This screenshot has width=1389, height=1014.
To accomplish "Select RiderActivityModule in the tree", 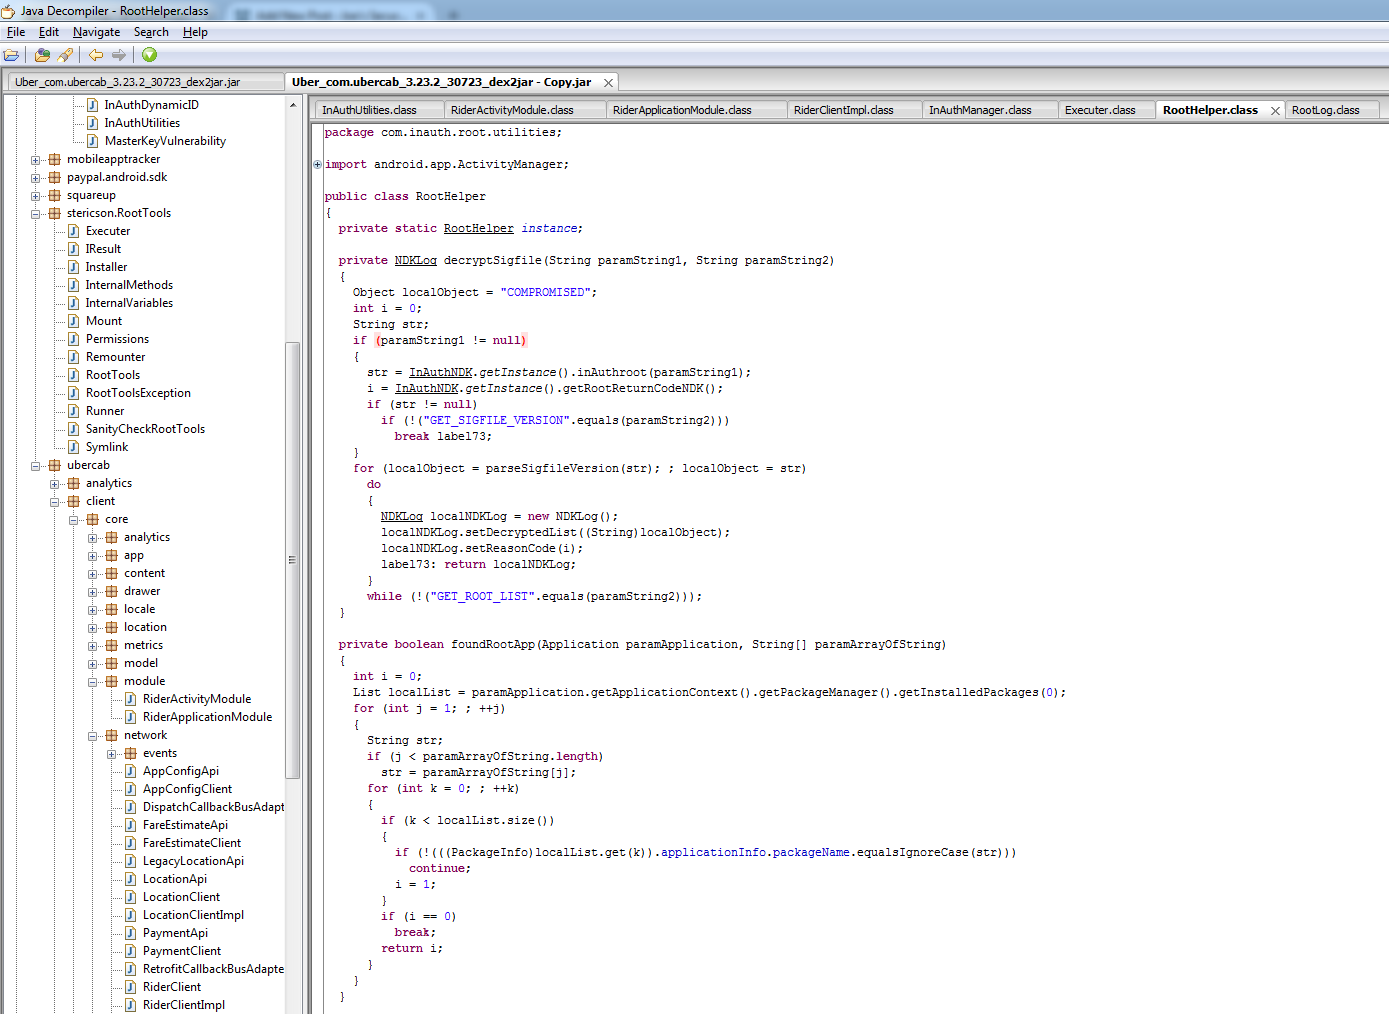I will pyautogui.click(x=196, y=699).
